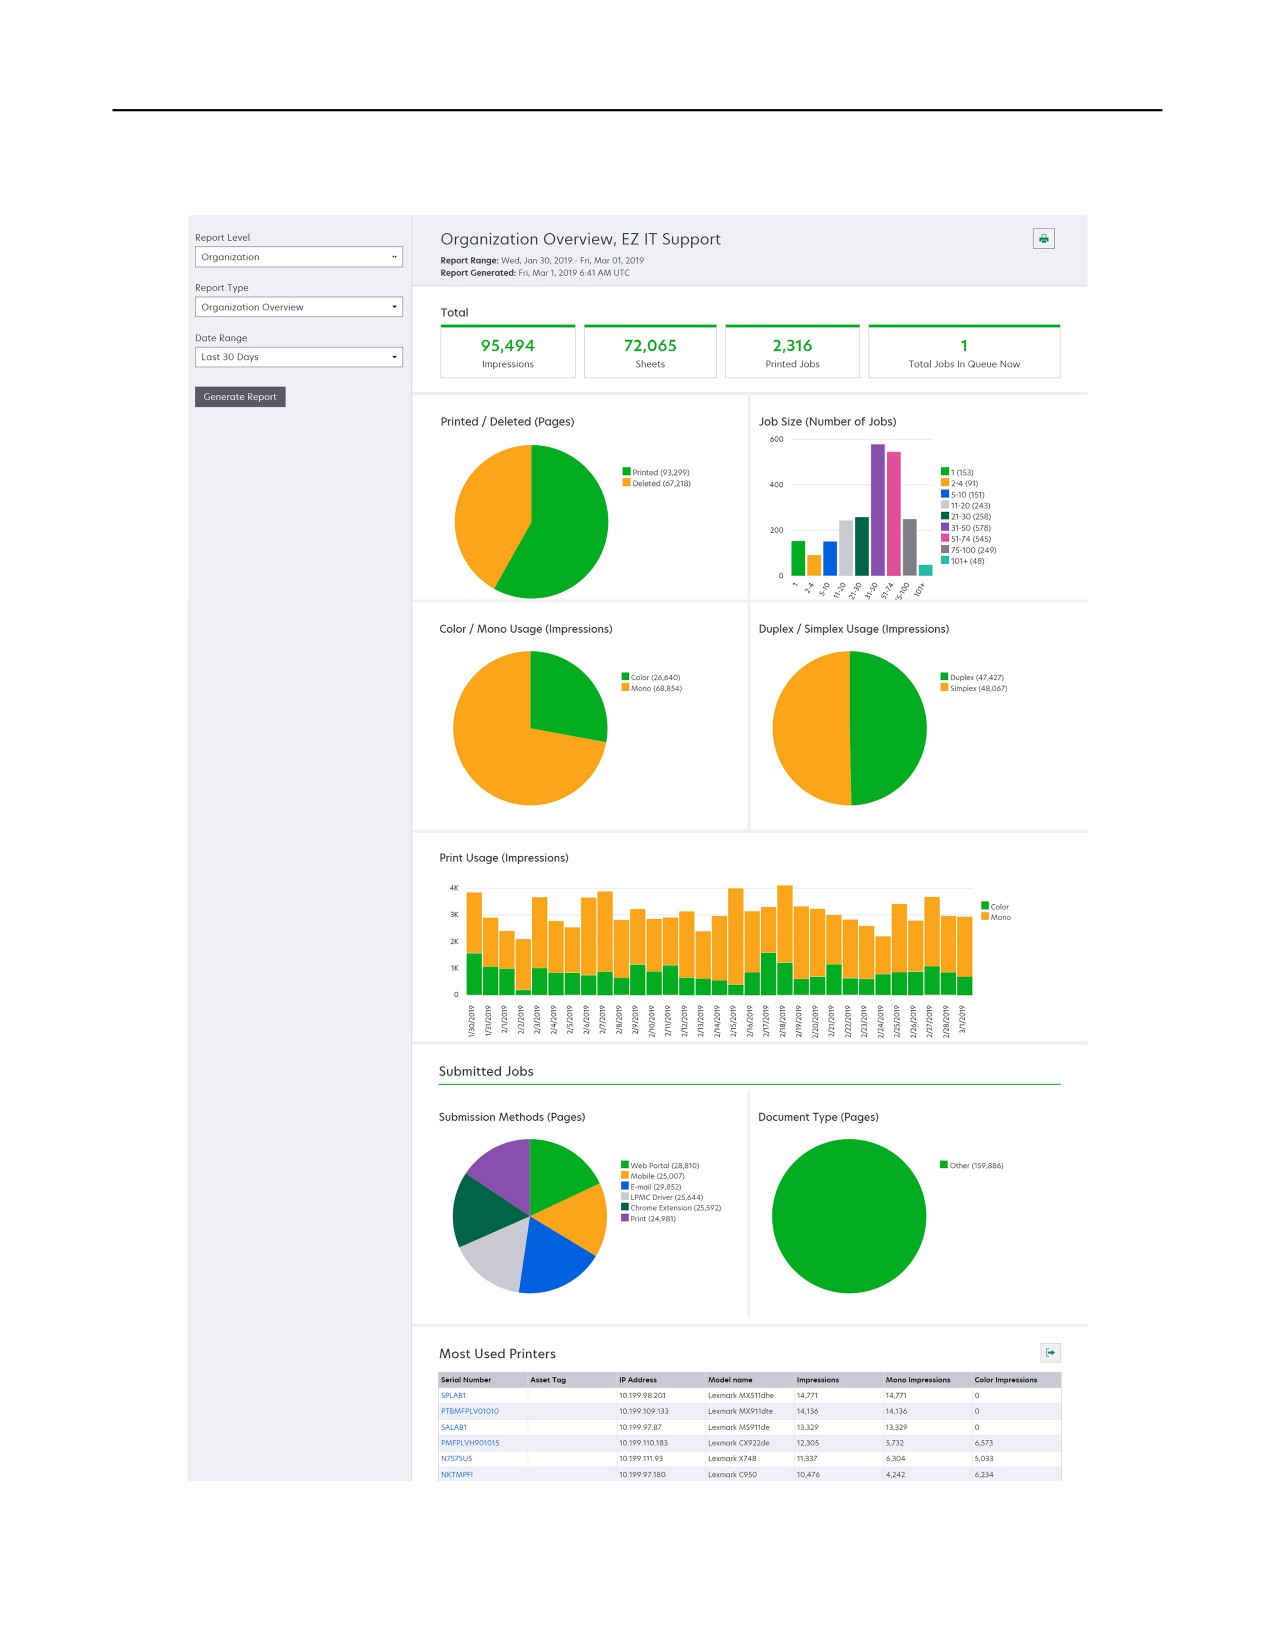The image size is (1275, 1650).
Task: Toggle the Deleted legend entry
Action: click(x=656, y=483)
